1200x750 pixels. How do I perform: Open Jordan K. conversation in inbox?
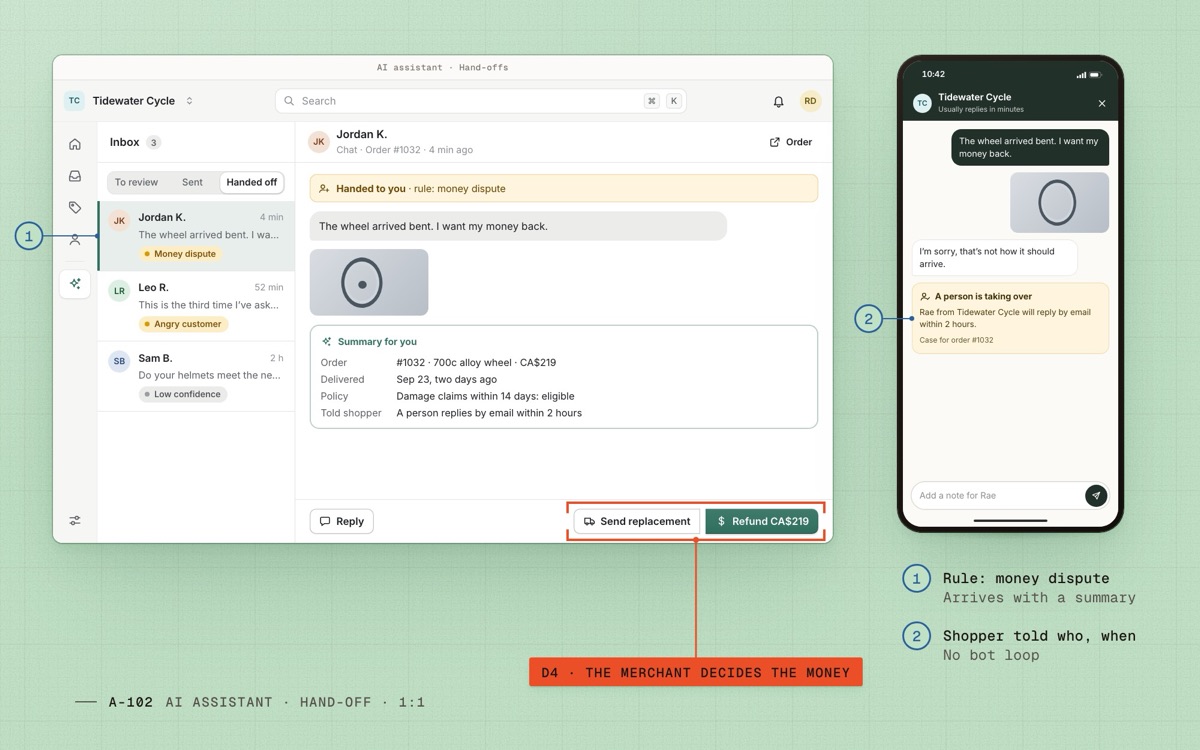tap(196, 236)
